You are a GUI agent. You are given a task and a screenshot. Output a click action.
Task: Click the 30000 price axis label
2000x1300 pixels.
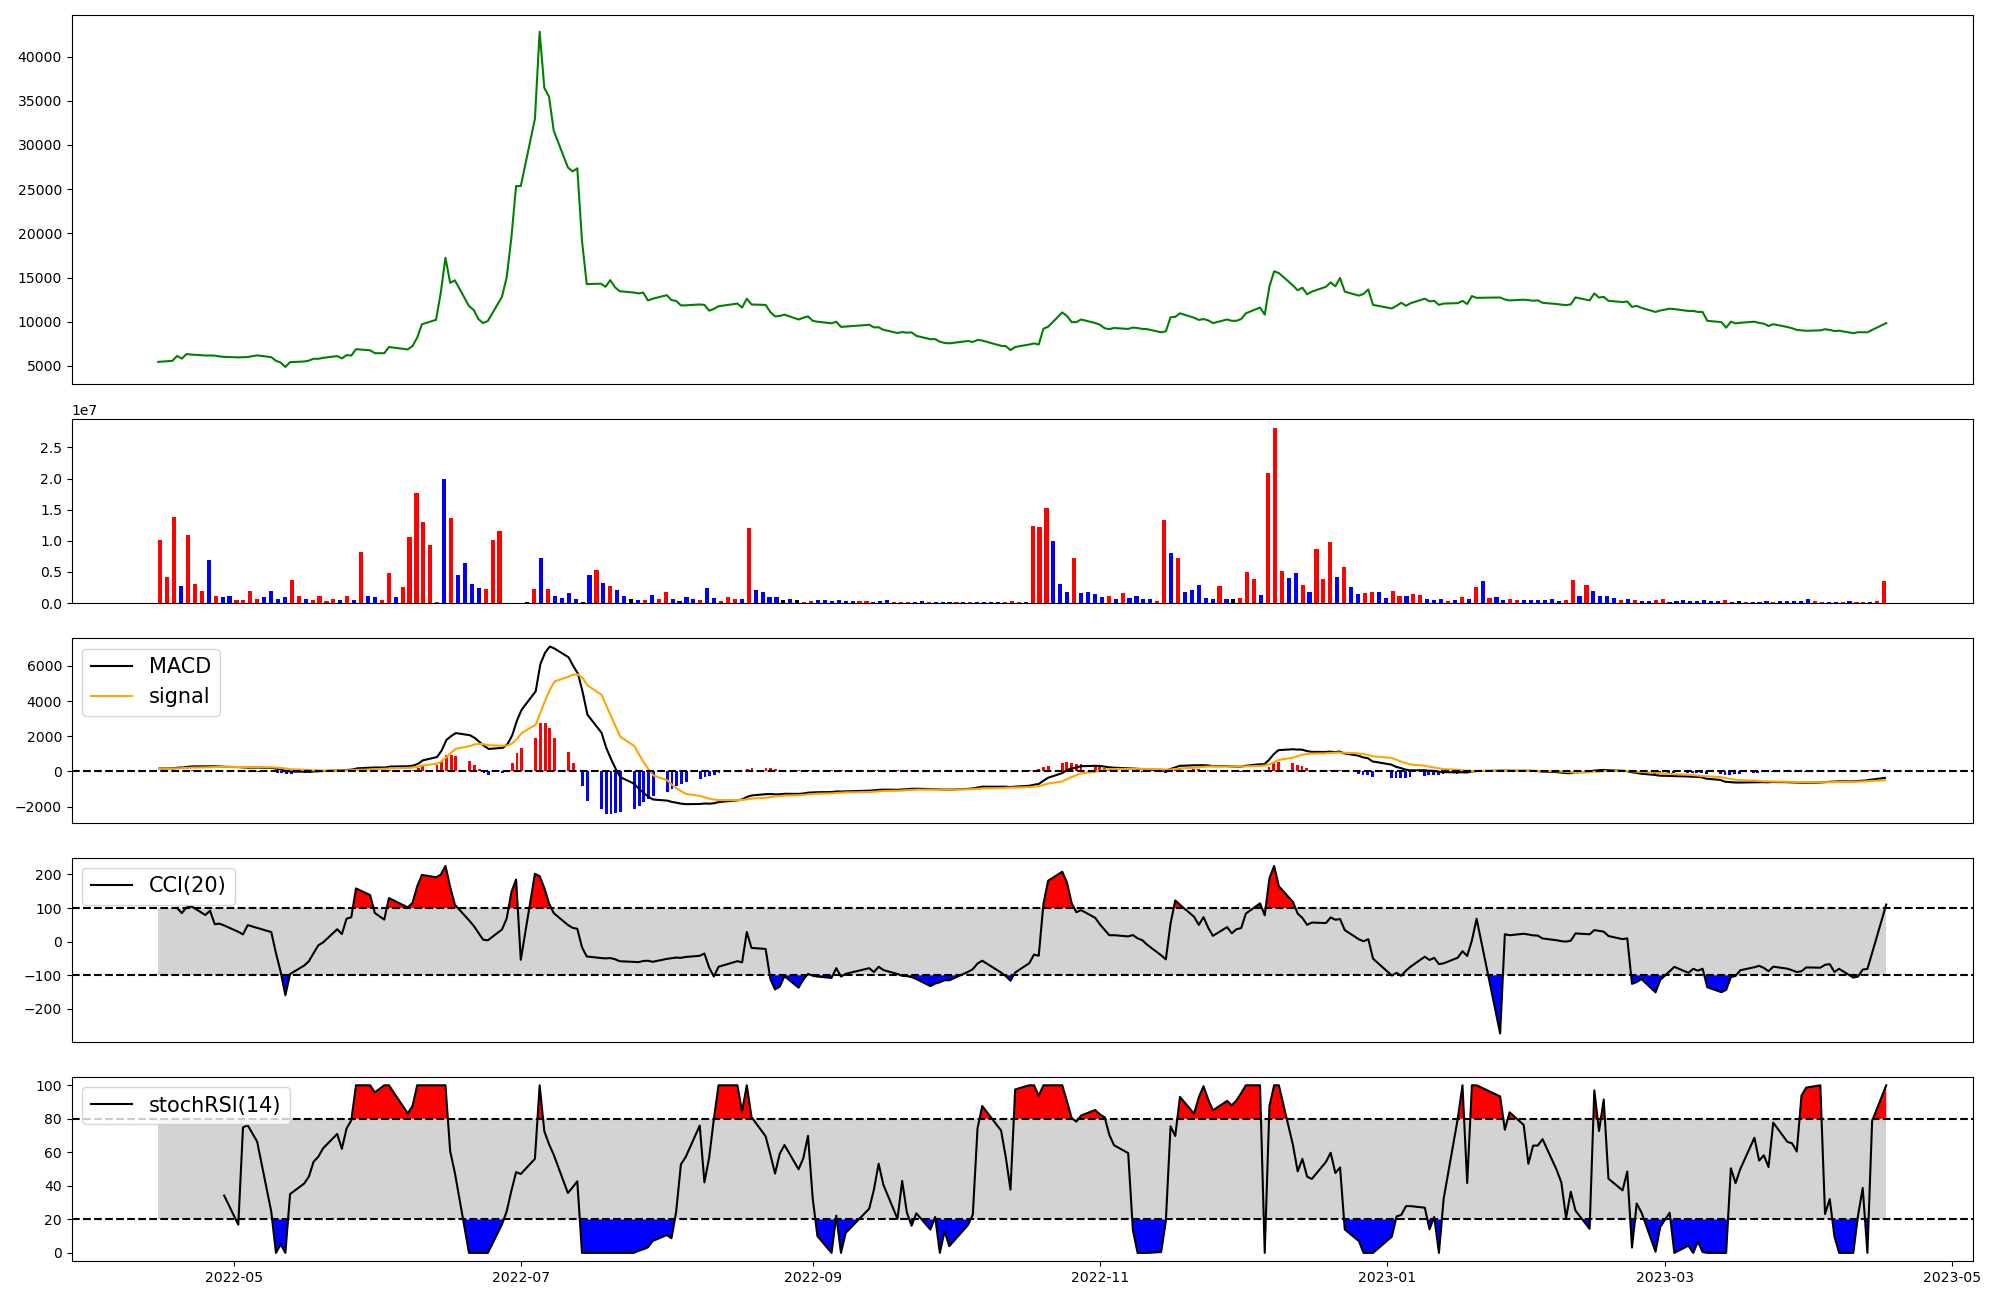click(40, 145)
